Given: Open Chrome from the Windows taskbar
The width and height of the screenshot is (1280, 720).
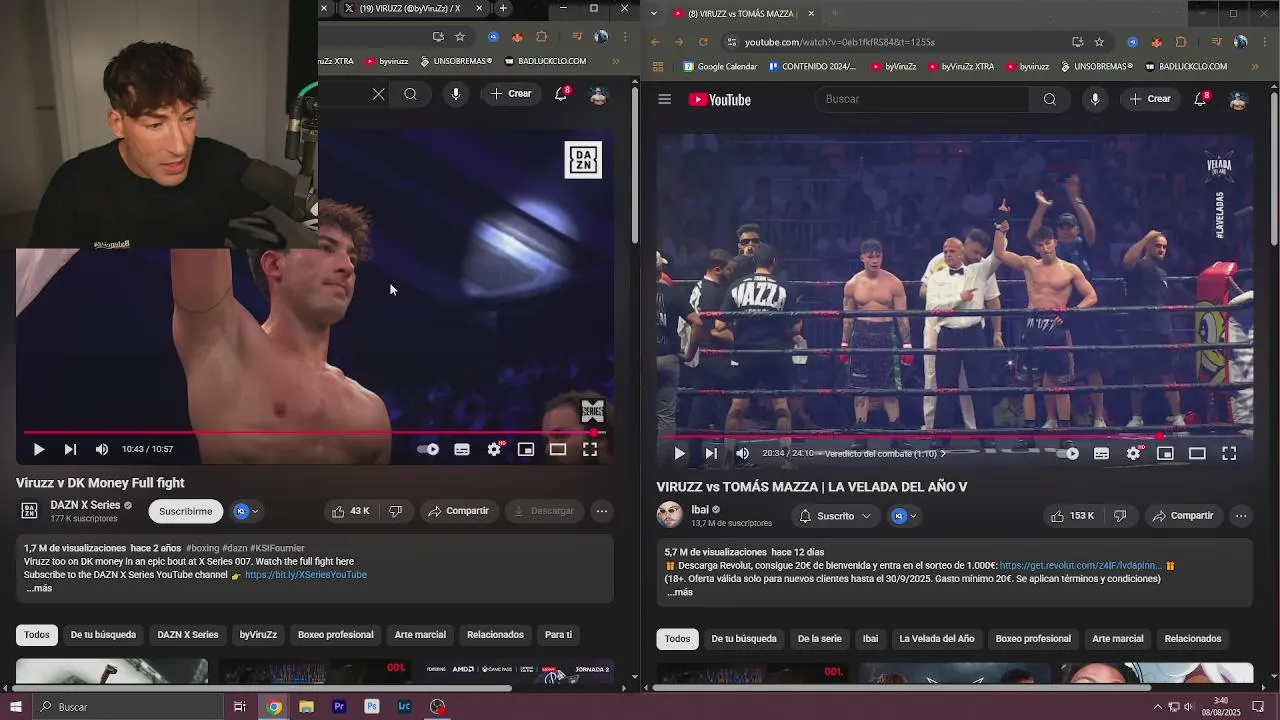Looking at the screenshot, I should (274, 707).
